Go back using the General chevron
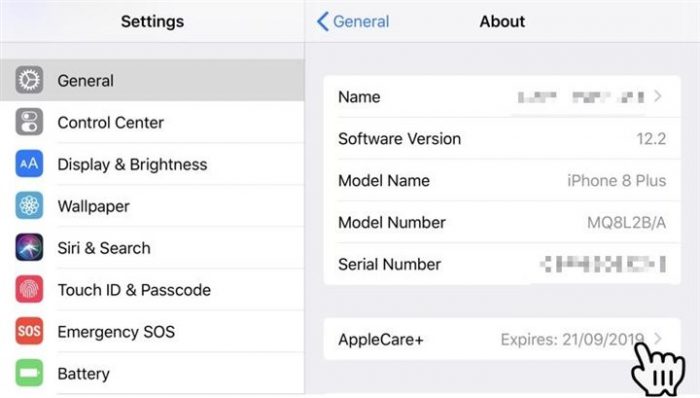Viewport: 700px width, 398px height. coord(323,21)
